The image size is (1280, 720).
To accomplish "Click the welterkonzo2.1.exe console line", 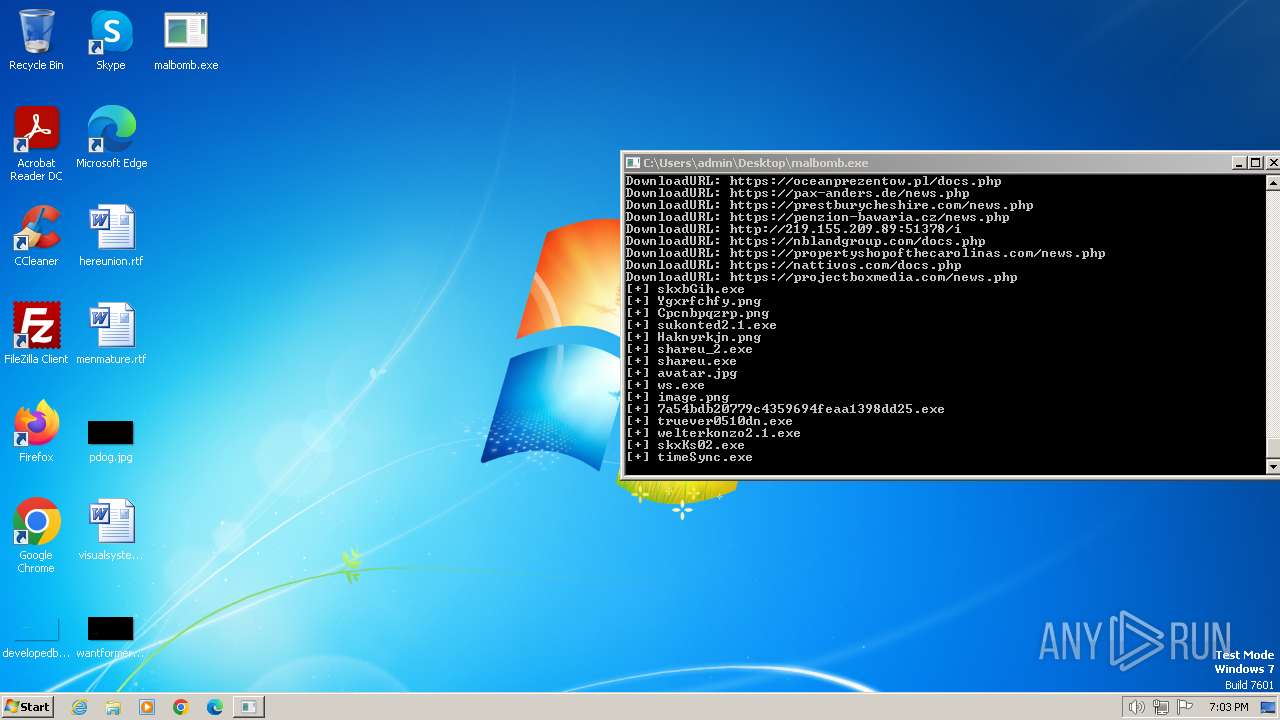I will [713, 433].
